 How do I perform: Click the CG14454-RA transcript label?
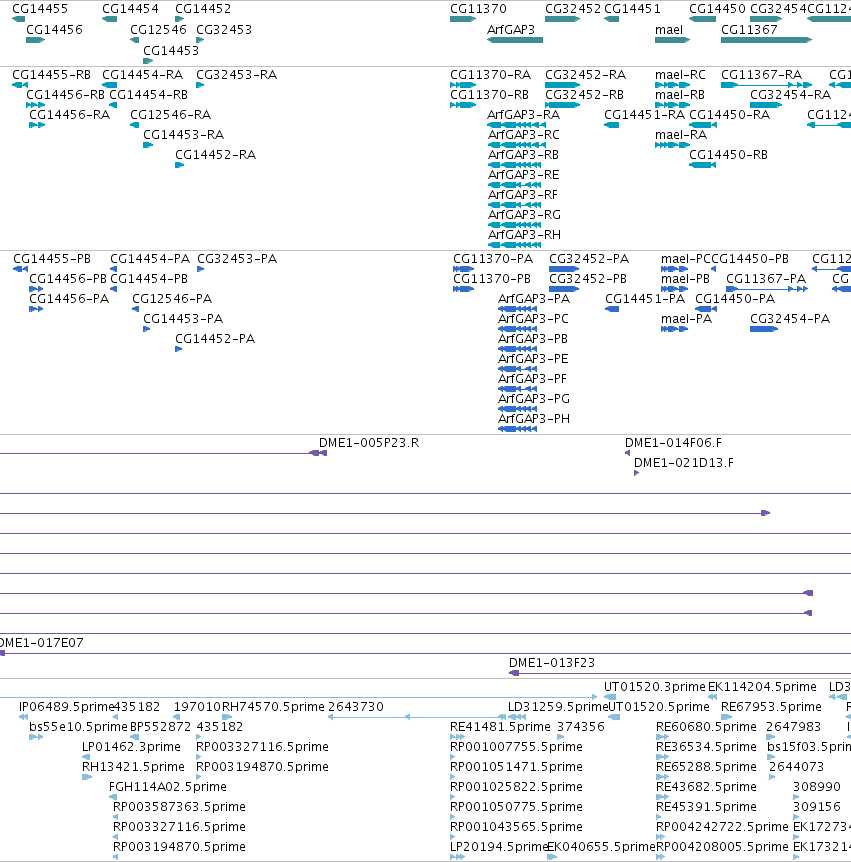pos(142,75)
